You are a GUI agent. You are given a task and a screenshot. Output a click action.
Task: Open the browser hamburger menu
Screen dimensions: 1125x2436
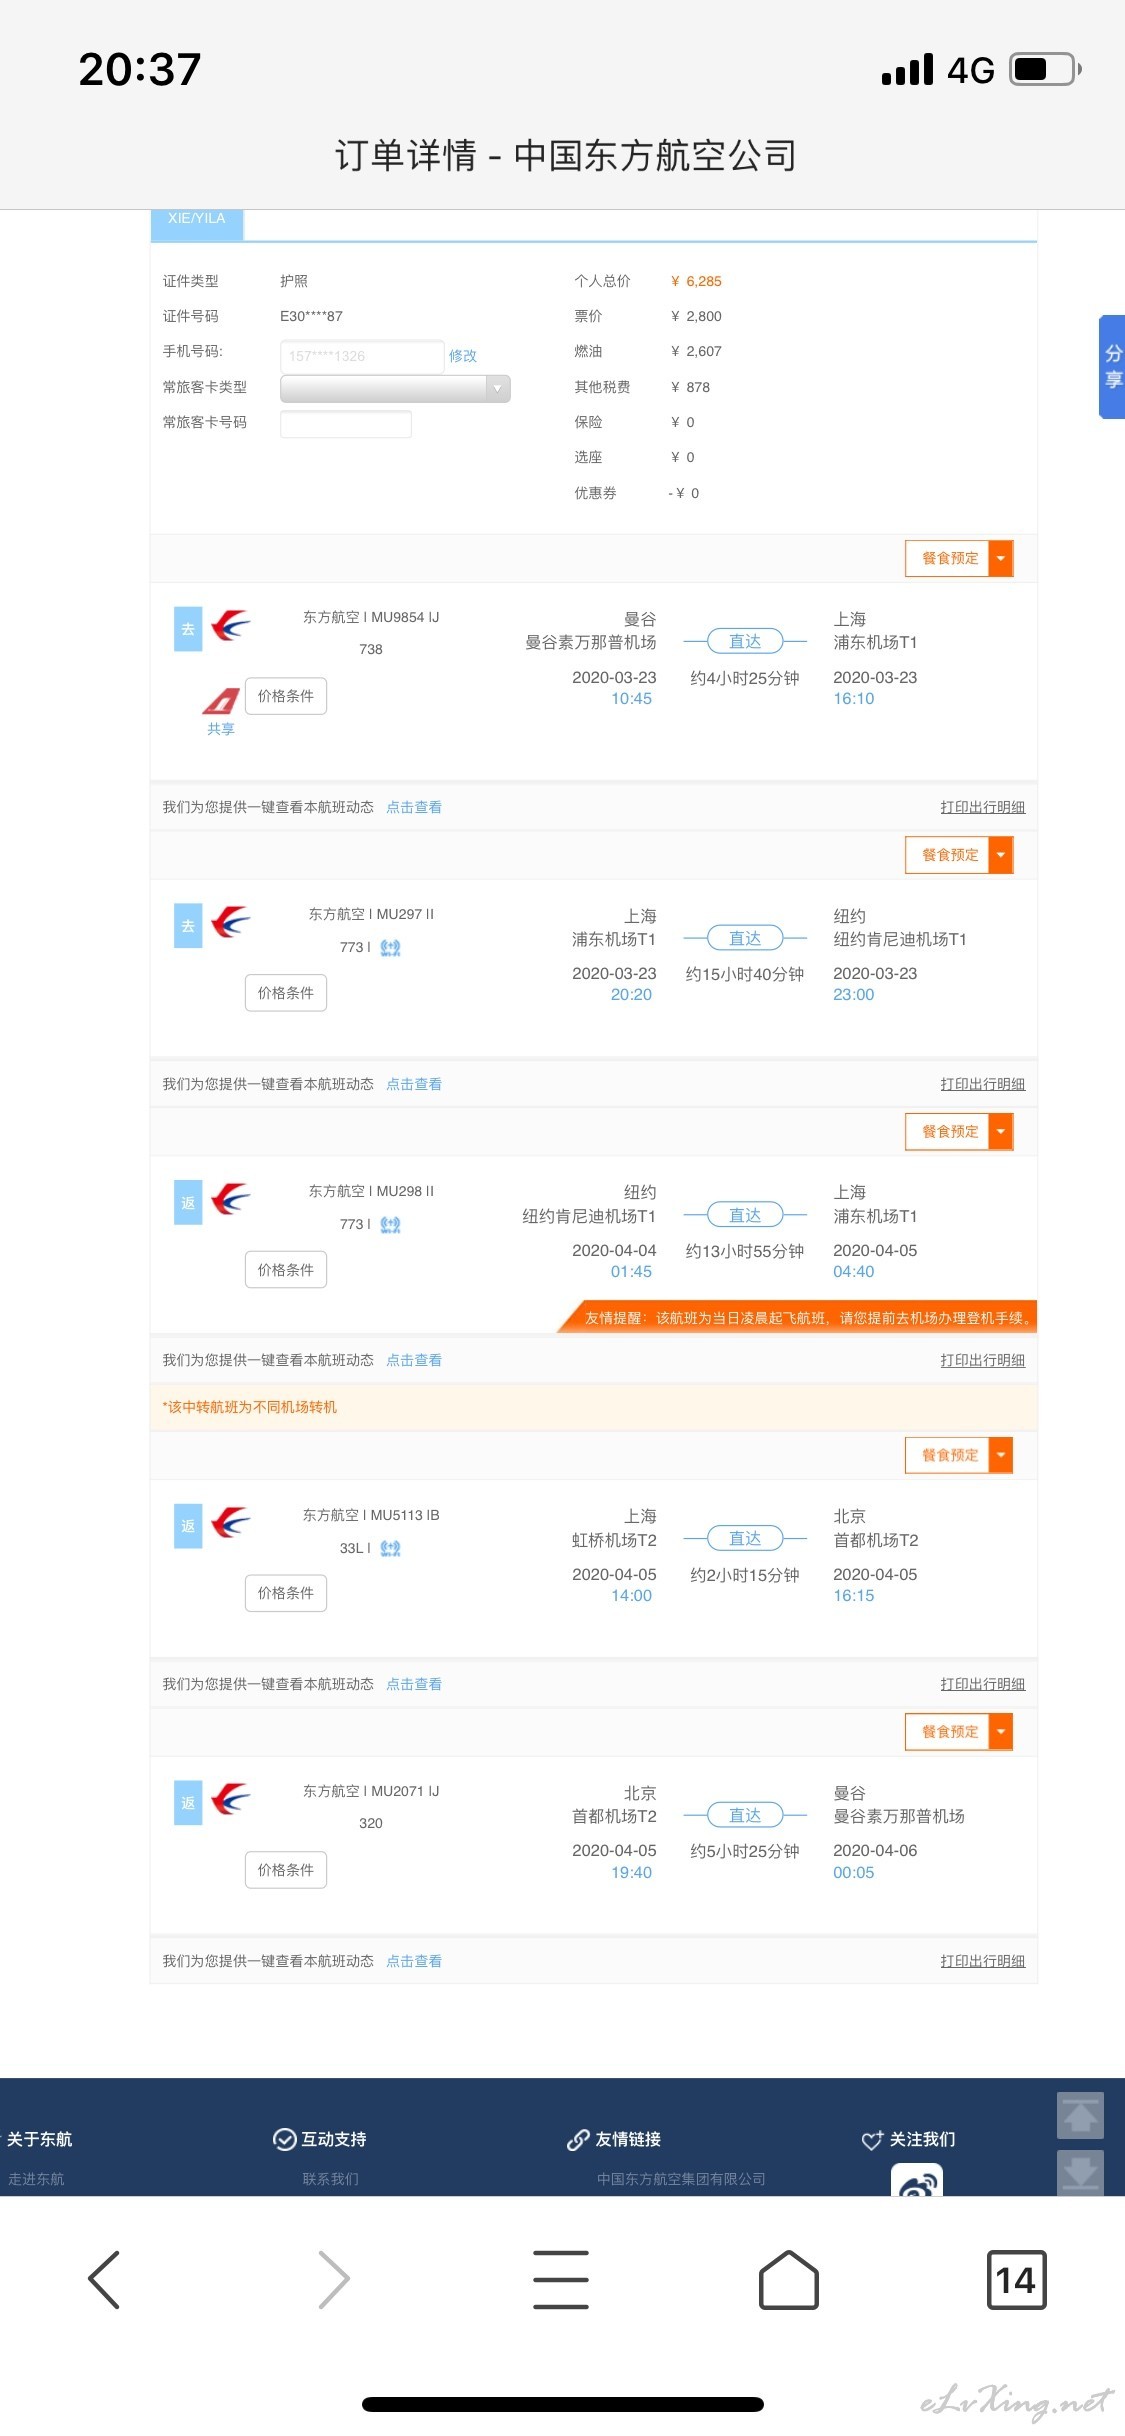point(561,2279)
